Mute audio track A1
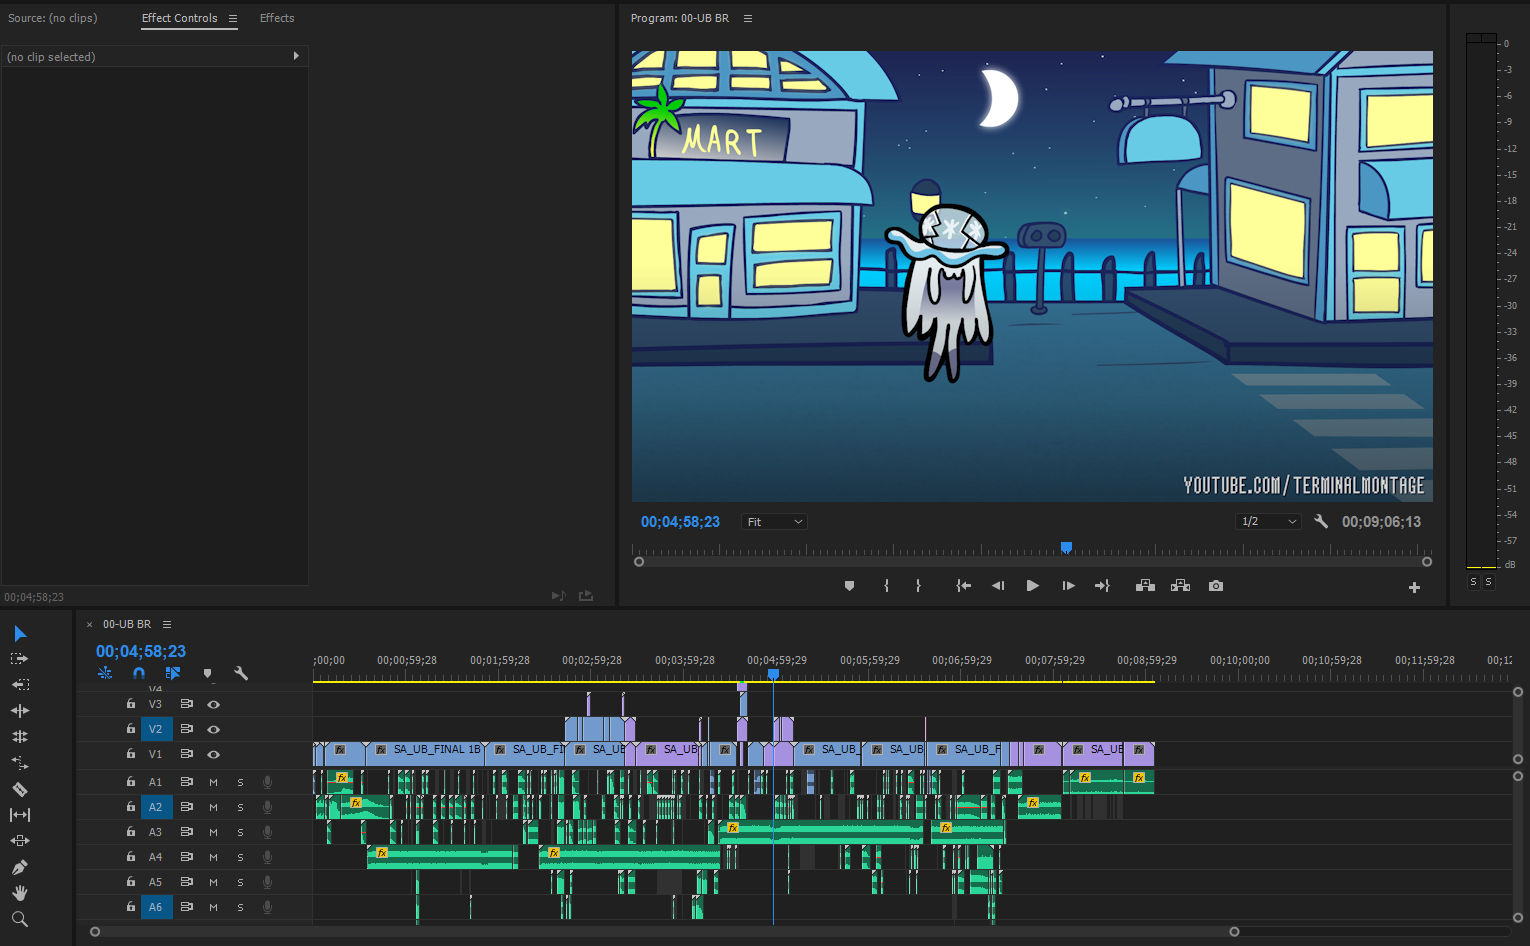 [213, 782]
